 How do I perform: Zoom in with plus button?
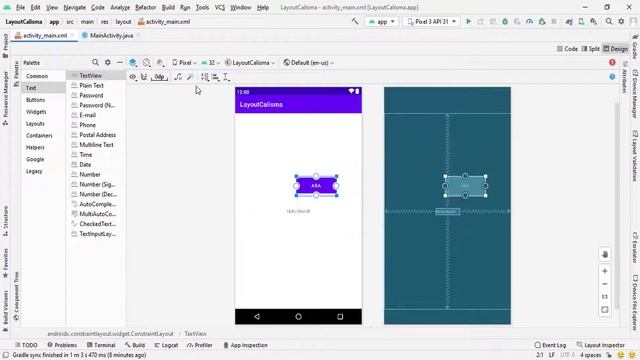(605, 271)
